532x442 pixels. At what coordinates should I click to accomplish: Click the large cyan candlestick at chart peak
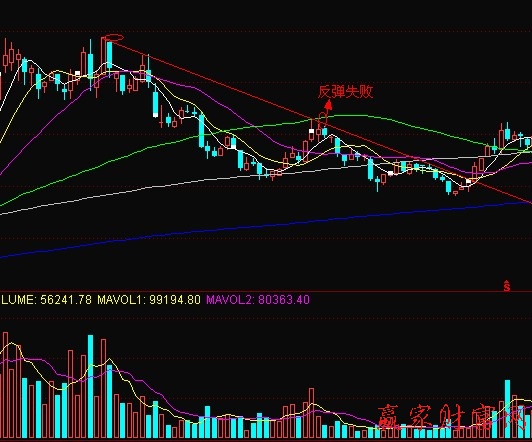[x=109, y=56]
